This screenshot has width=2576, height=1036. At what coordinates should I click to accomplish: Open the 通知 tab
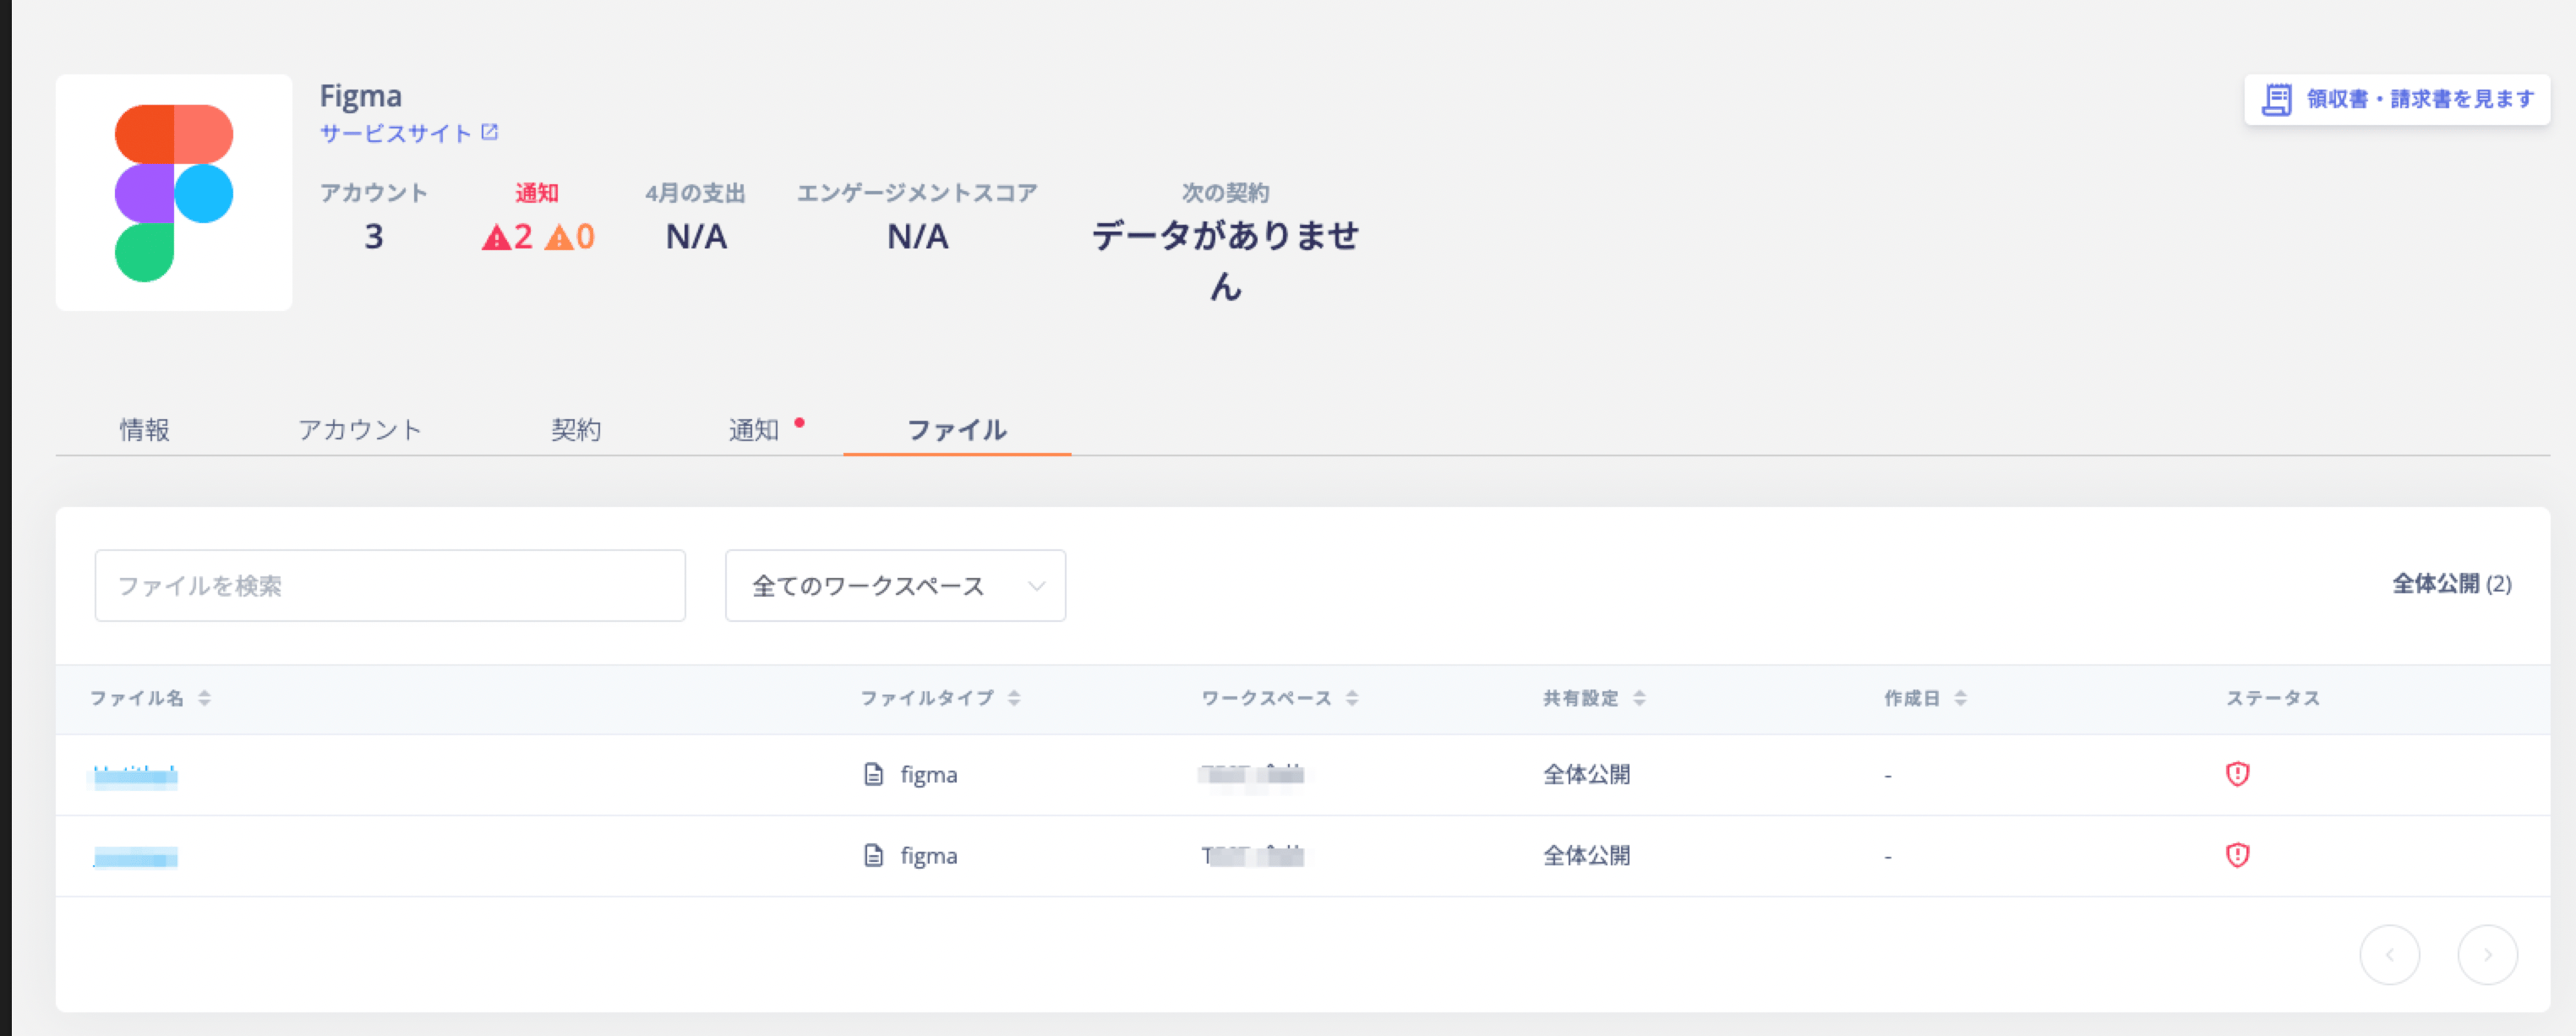pos(754,430)
